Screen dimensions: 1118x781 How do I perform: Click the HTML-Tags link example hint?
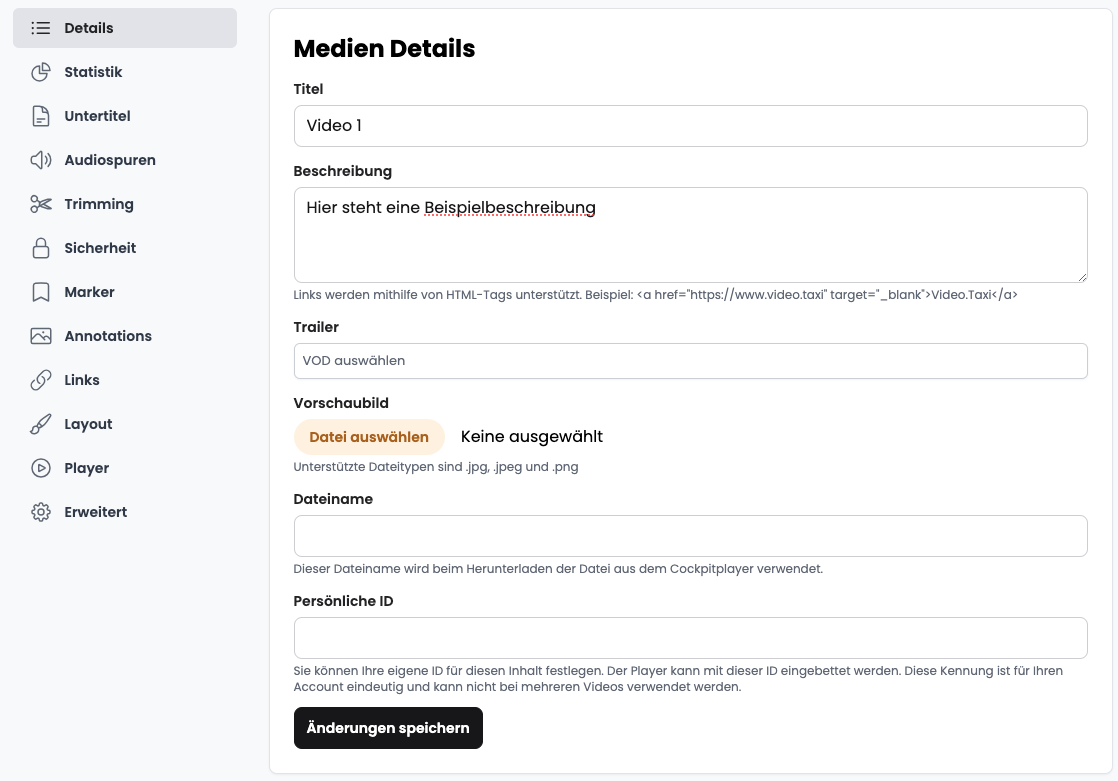[x=655, y=295]
